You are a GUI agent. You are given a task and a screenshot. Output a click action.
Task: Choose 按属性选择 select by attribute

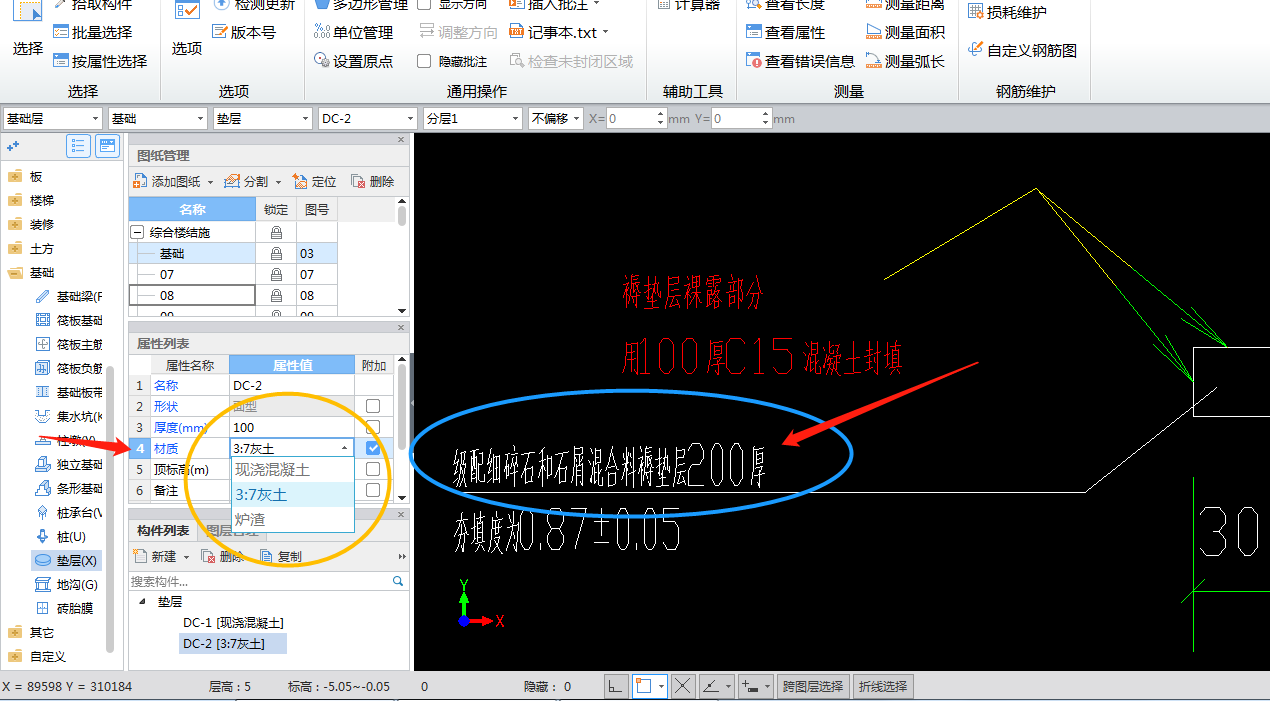pos(100,61)
